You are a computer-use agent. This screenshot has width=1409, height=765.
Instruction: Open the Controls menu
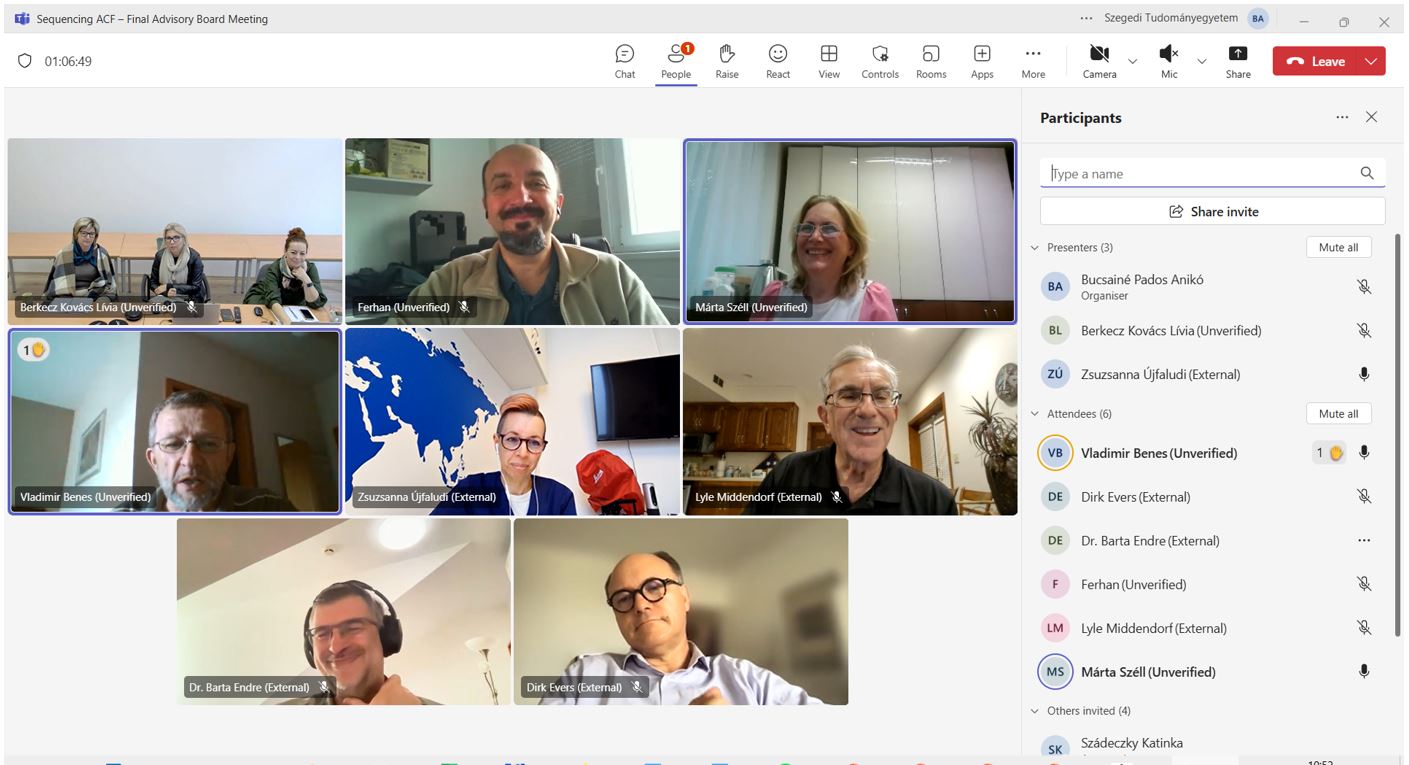pos(880,61)
